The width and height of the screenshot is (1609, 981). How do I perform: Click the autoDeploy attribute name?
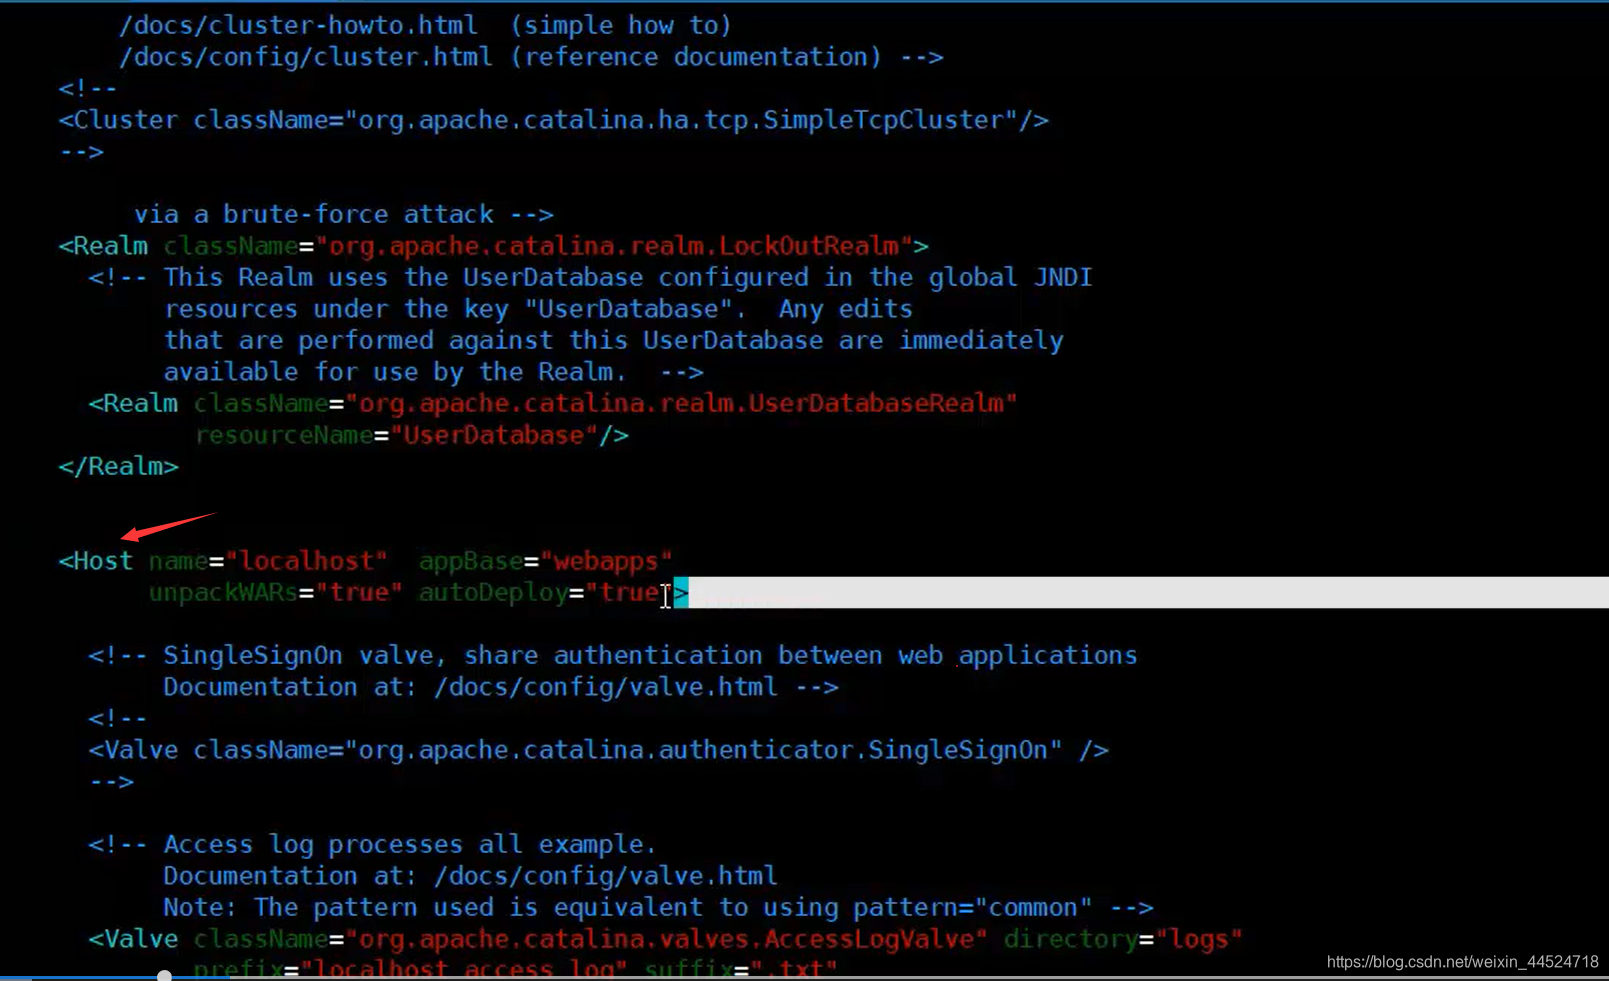click(x=493, y=593)
